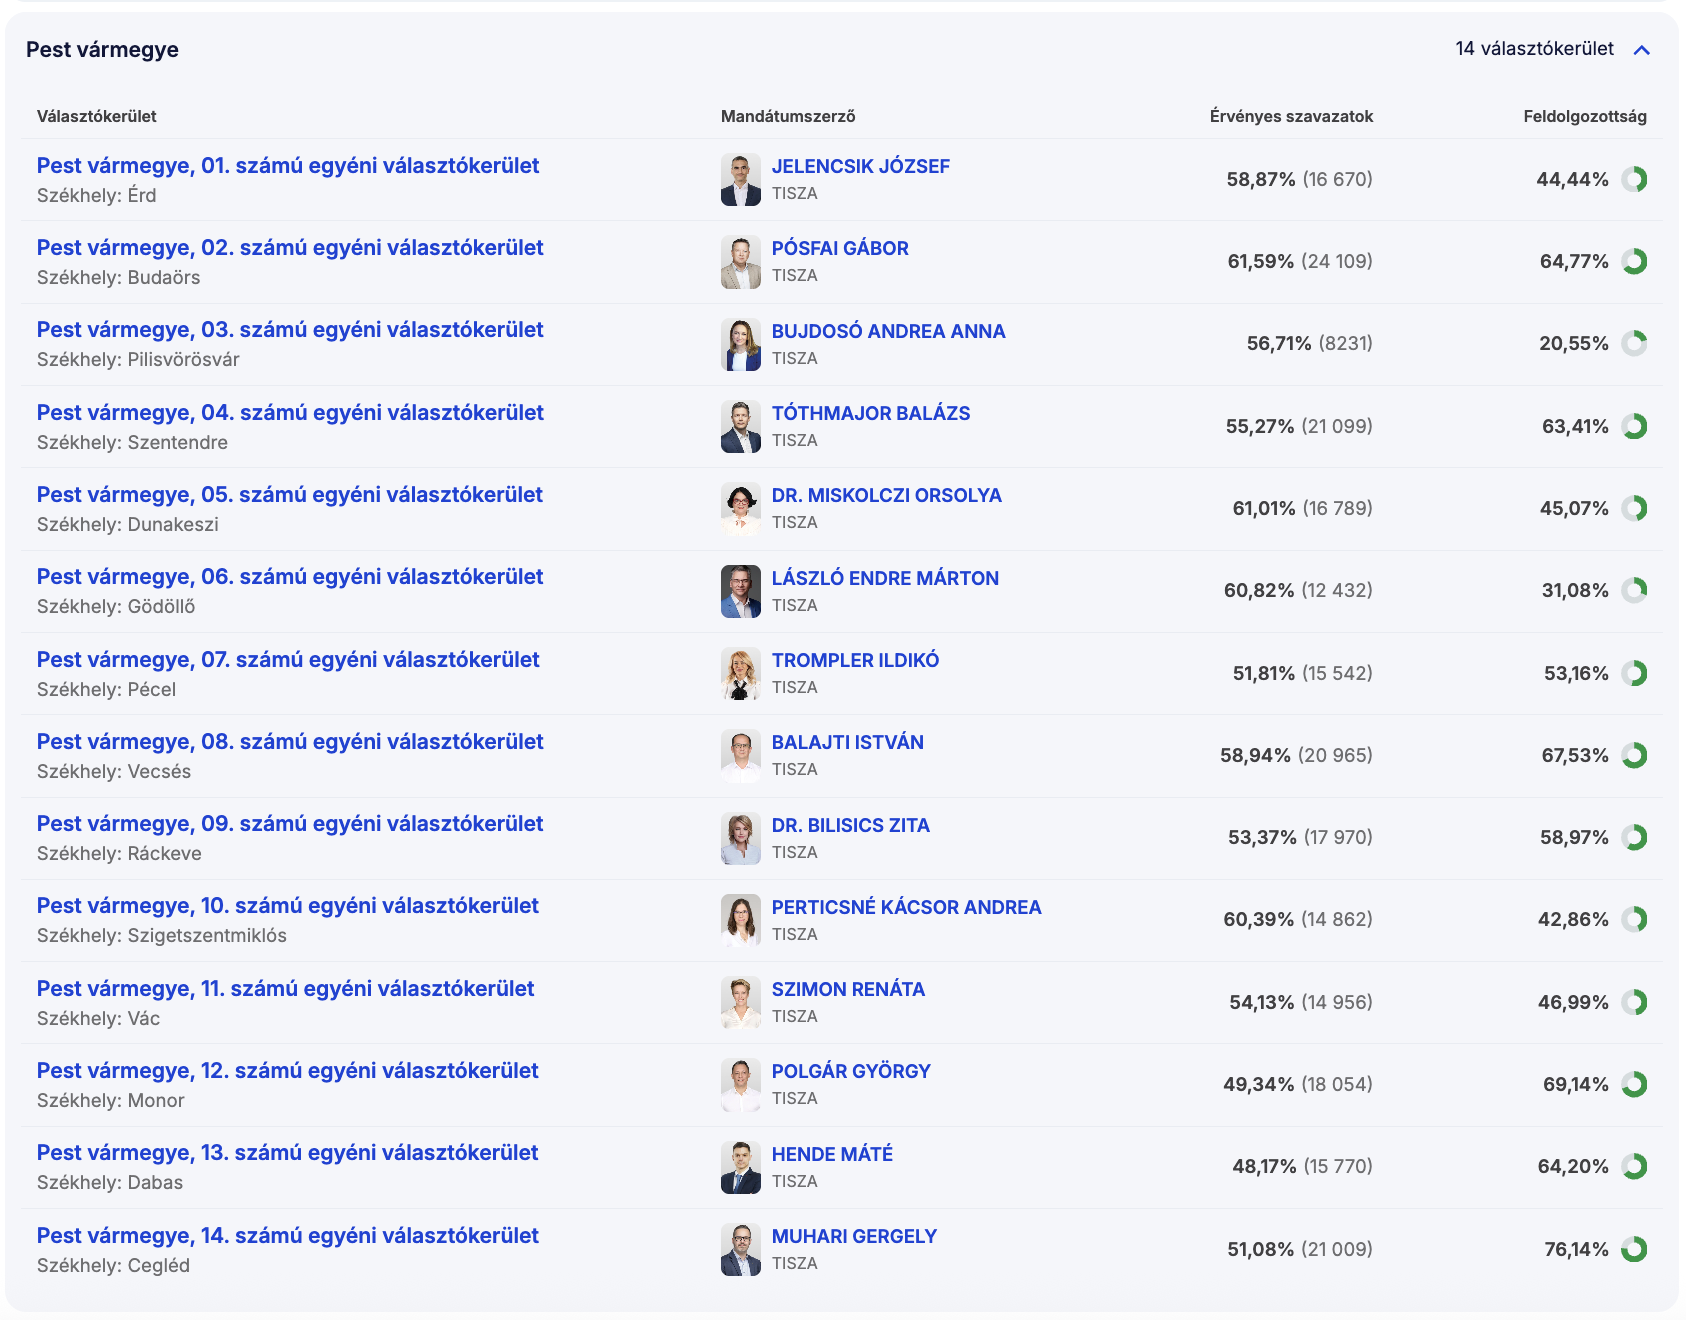The height and width of the screenshot is (1320, 1686).
Task: Open Pest vármegye 01. district link
Action: point(288,166)
